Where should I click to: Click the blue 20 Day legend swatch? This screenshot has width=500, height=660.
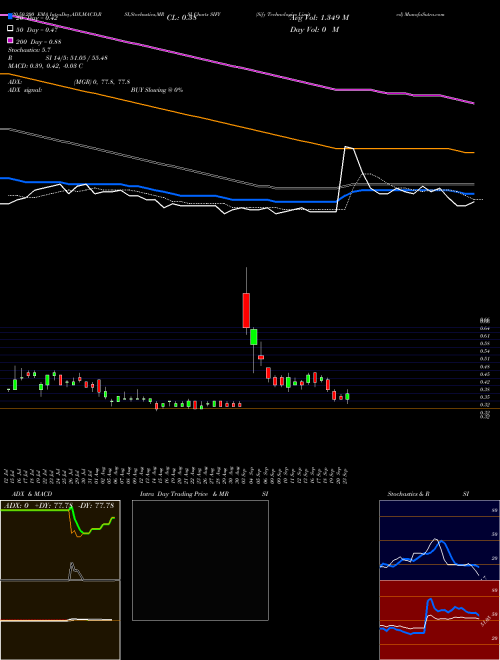pyautogui.click(x=10, y=16)
